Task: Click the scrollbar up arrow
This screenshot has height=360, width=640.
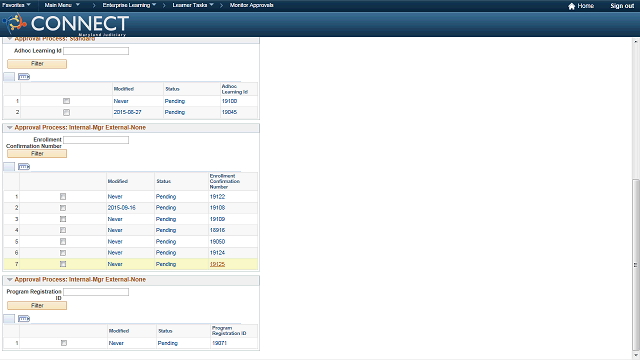Action: tap(636, 42)
